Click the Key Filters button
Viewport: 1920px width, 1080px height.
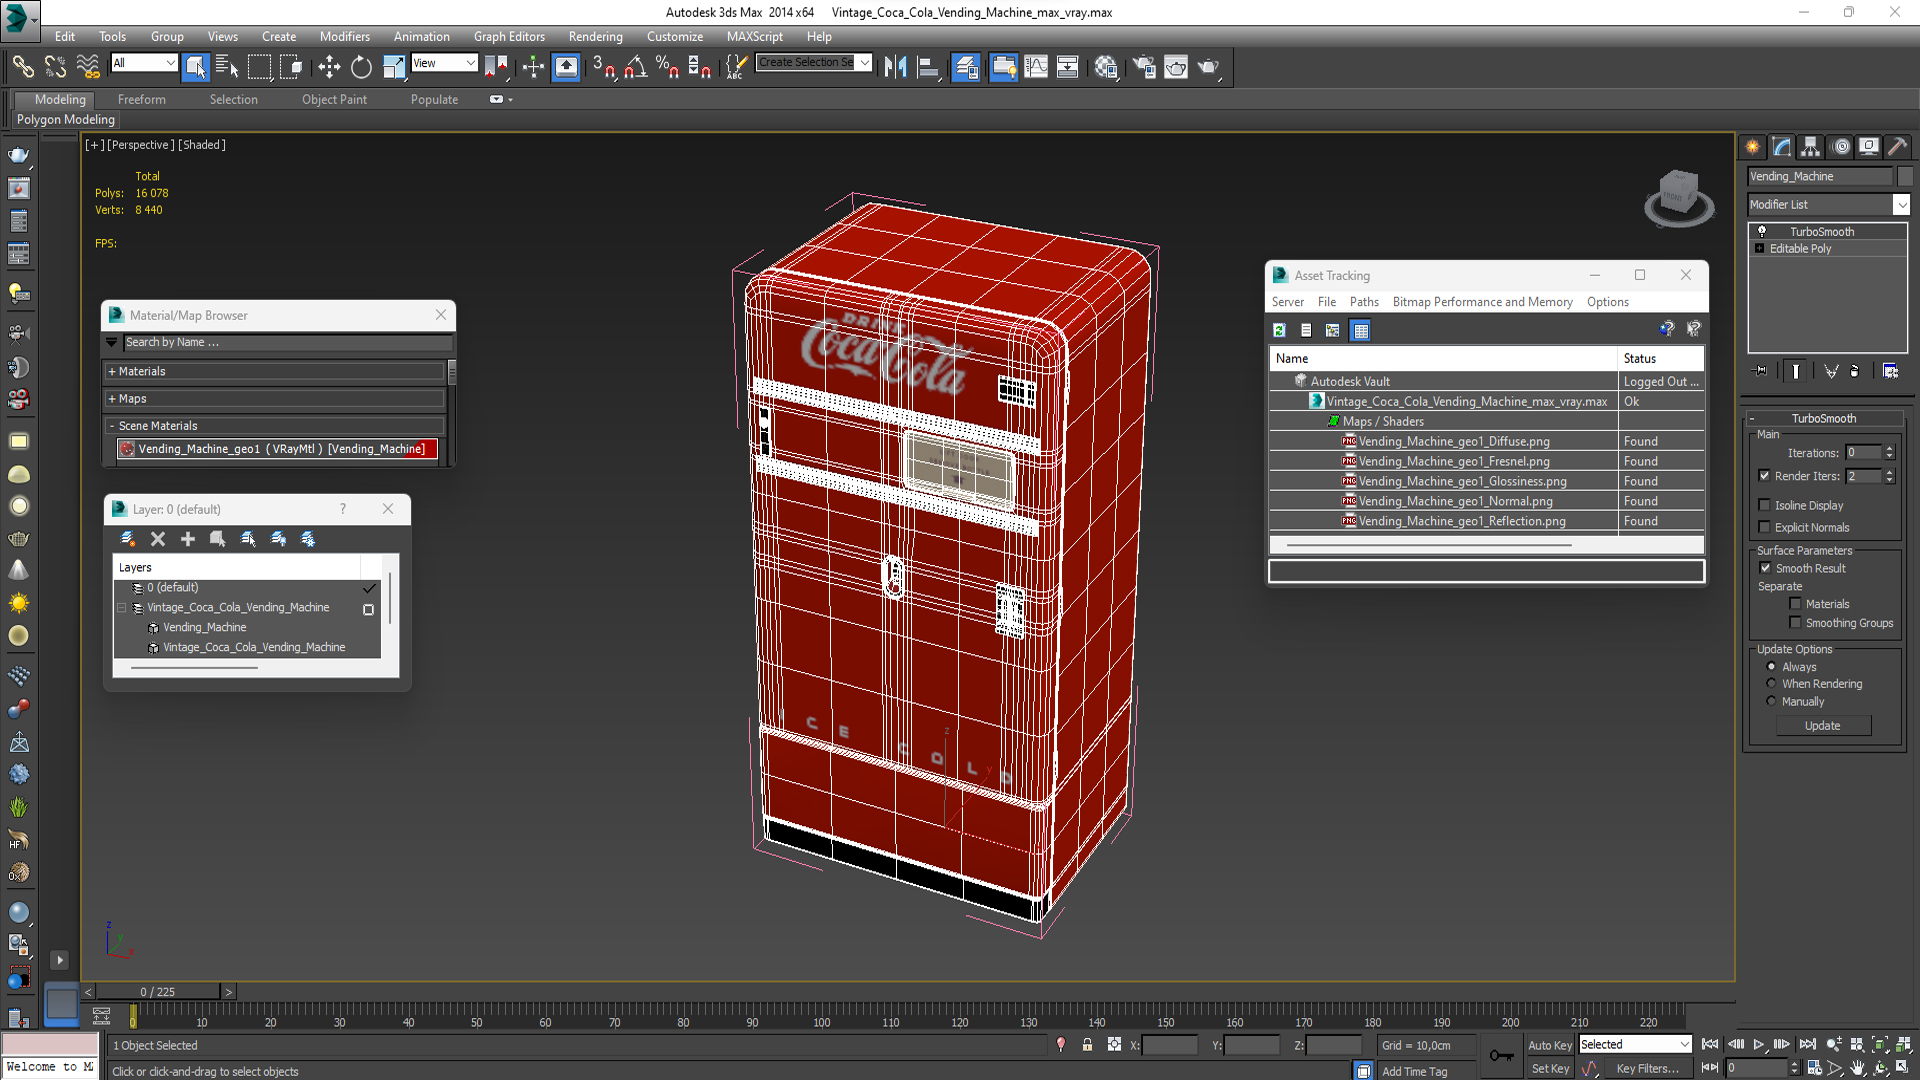1647,1069
